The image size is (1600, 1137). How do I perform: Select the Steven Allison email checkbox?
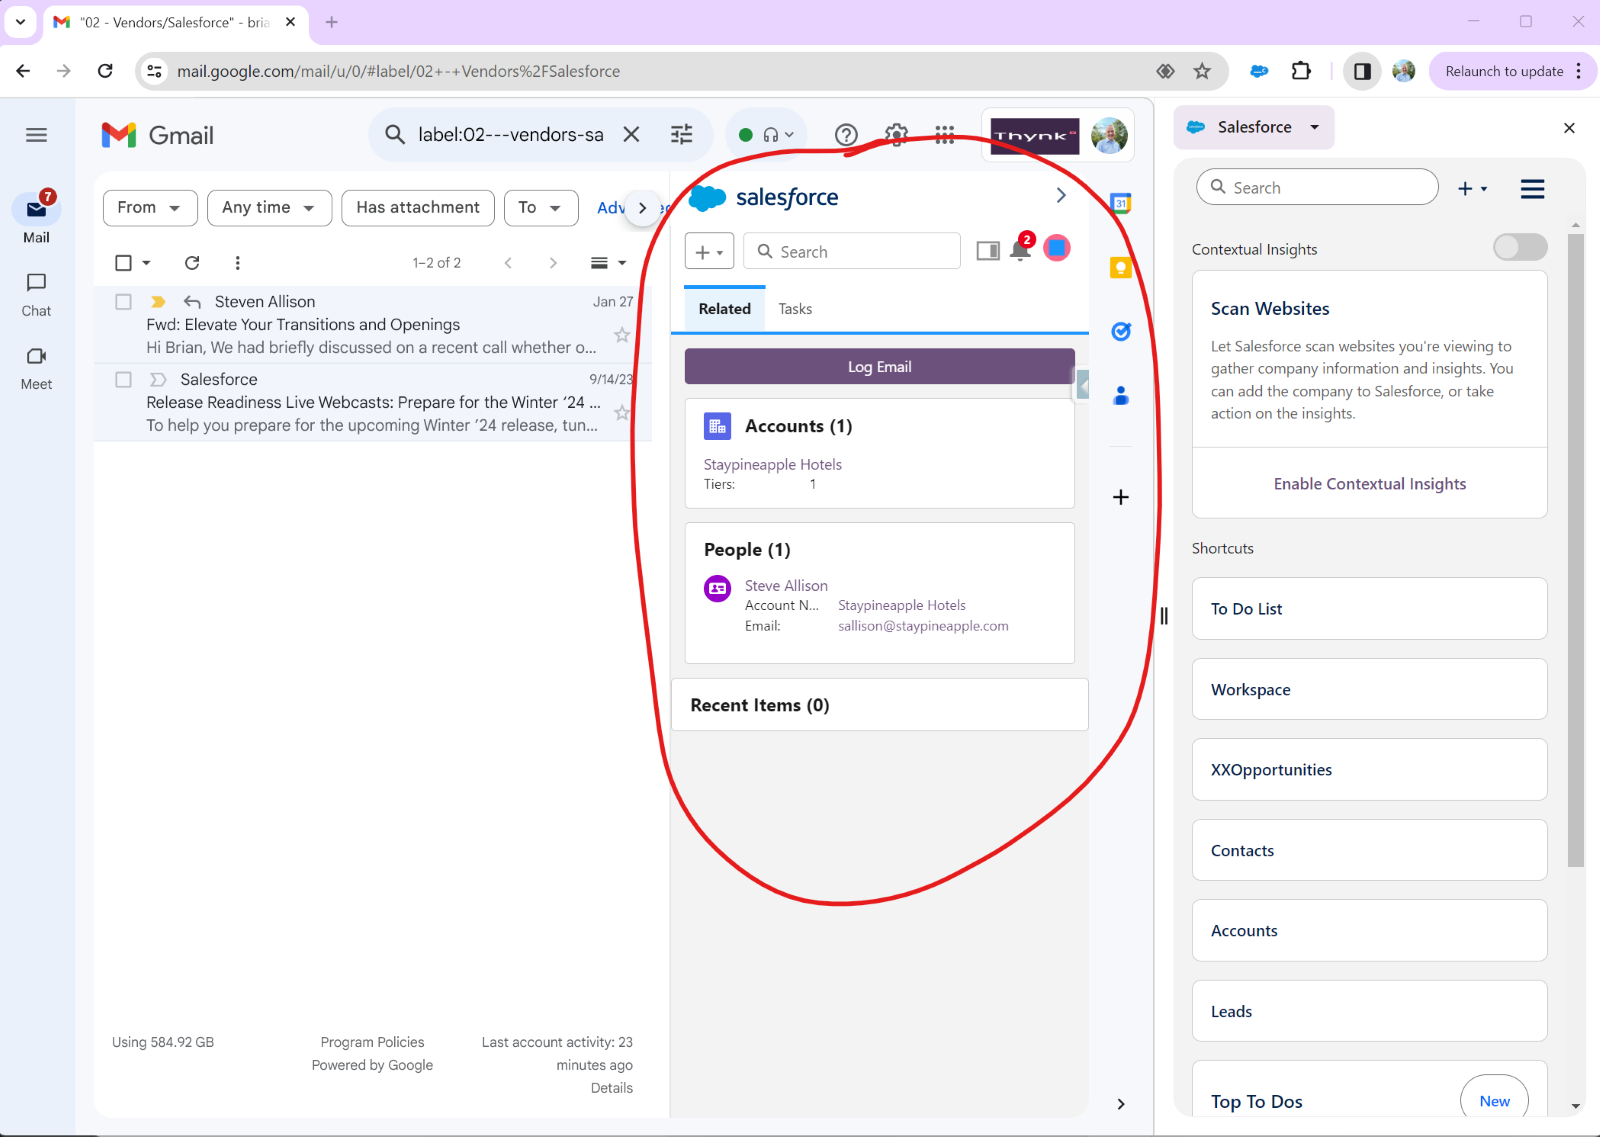(x=123, y=301)
